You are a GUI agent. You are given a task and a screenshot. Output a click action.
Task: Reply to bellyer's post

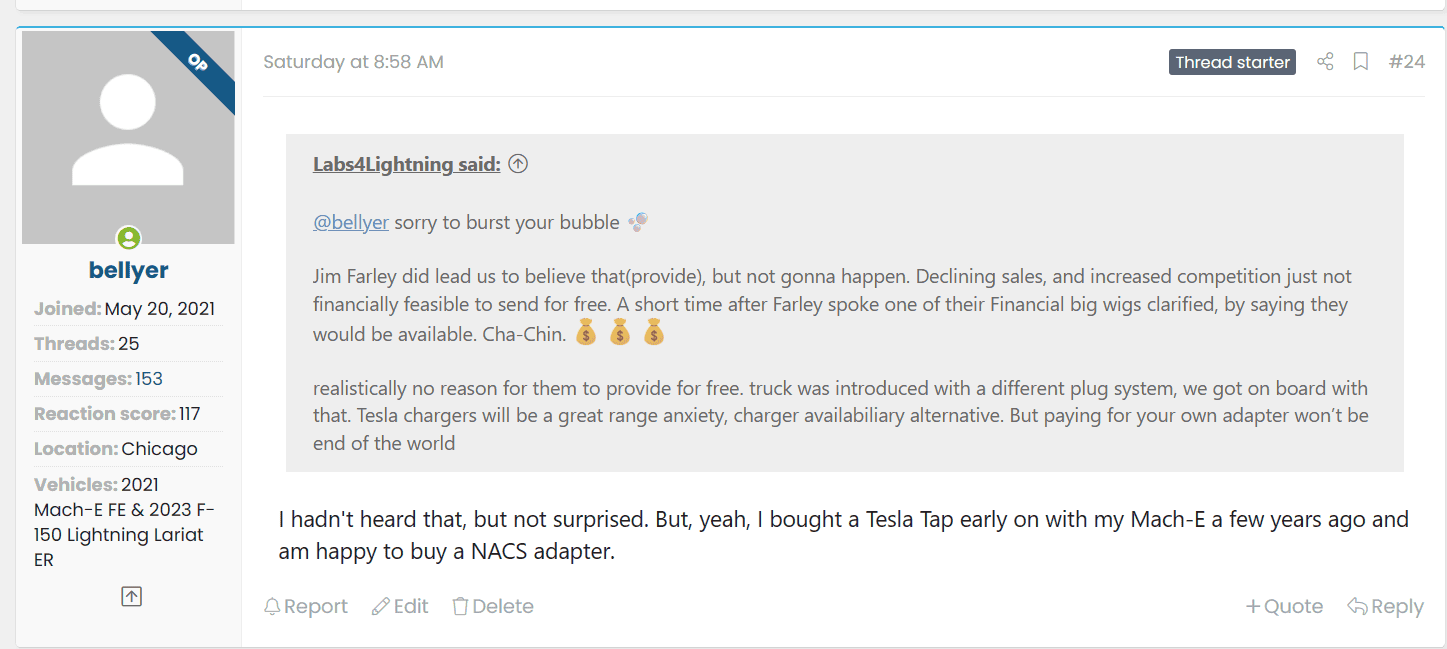pyautogui.click(x=1385, y=606)
